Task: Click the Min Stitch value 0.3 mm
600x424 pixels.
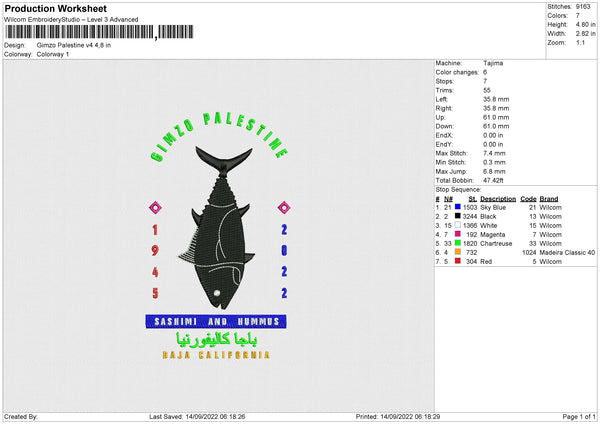Action: point(494,162)
